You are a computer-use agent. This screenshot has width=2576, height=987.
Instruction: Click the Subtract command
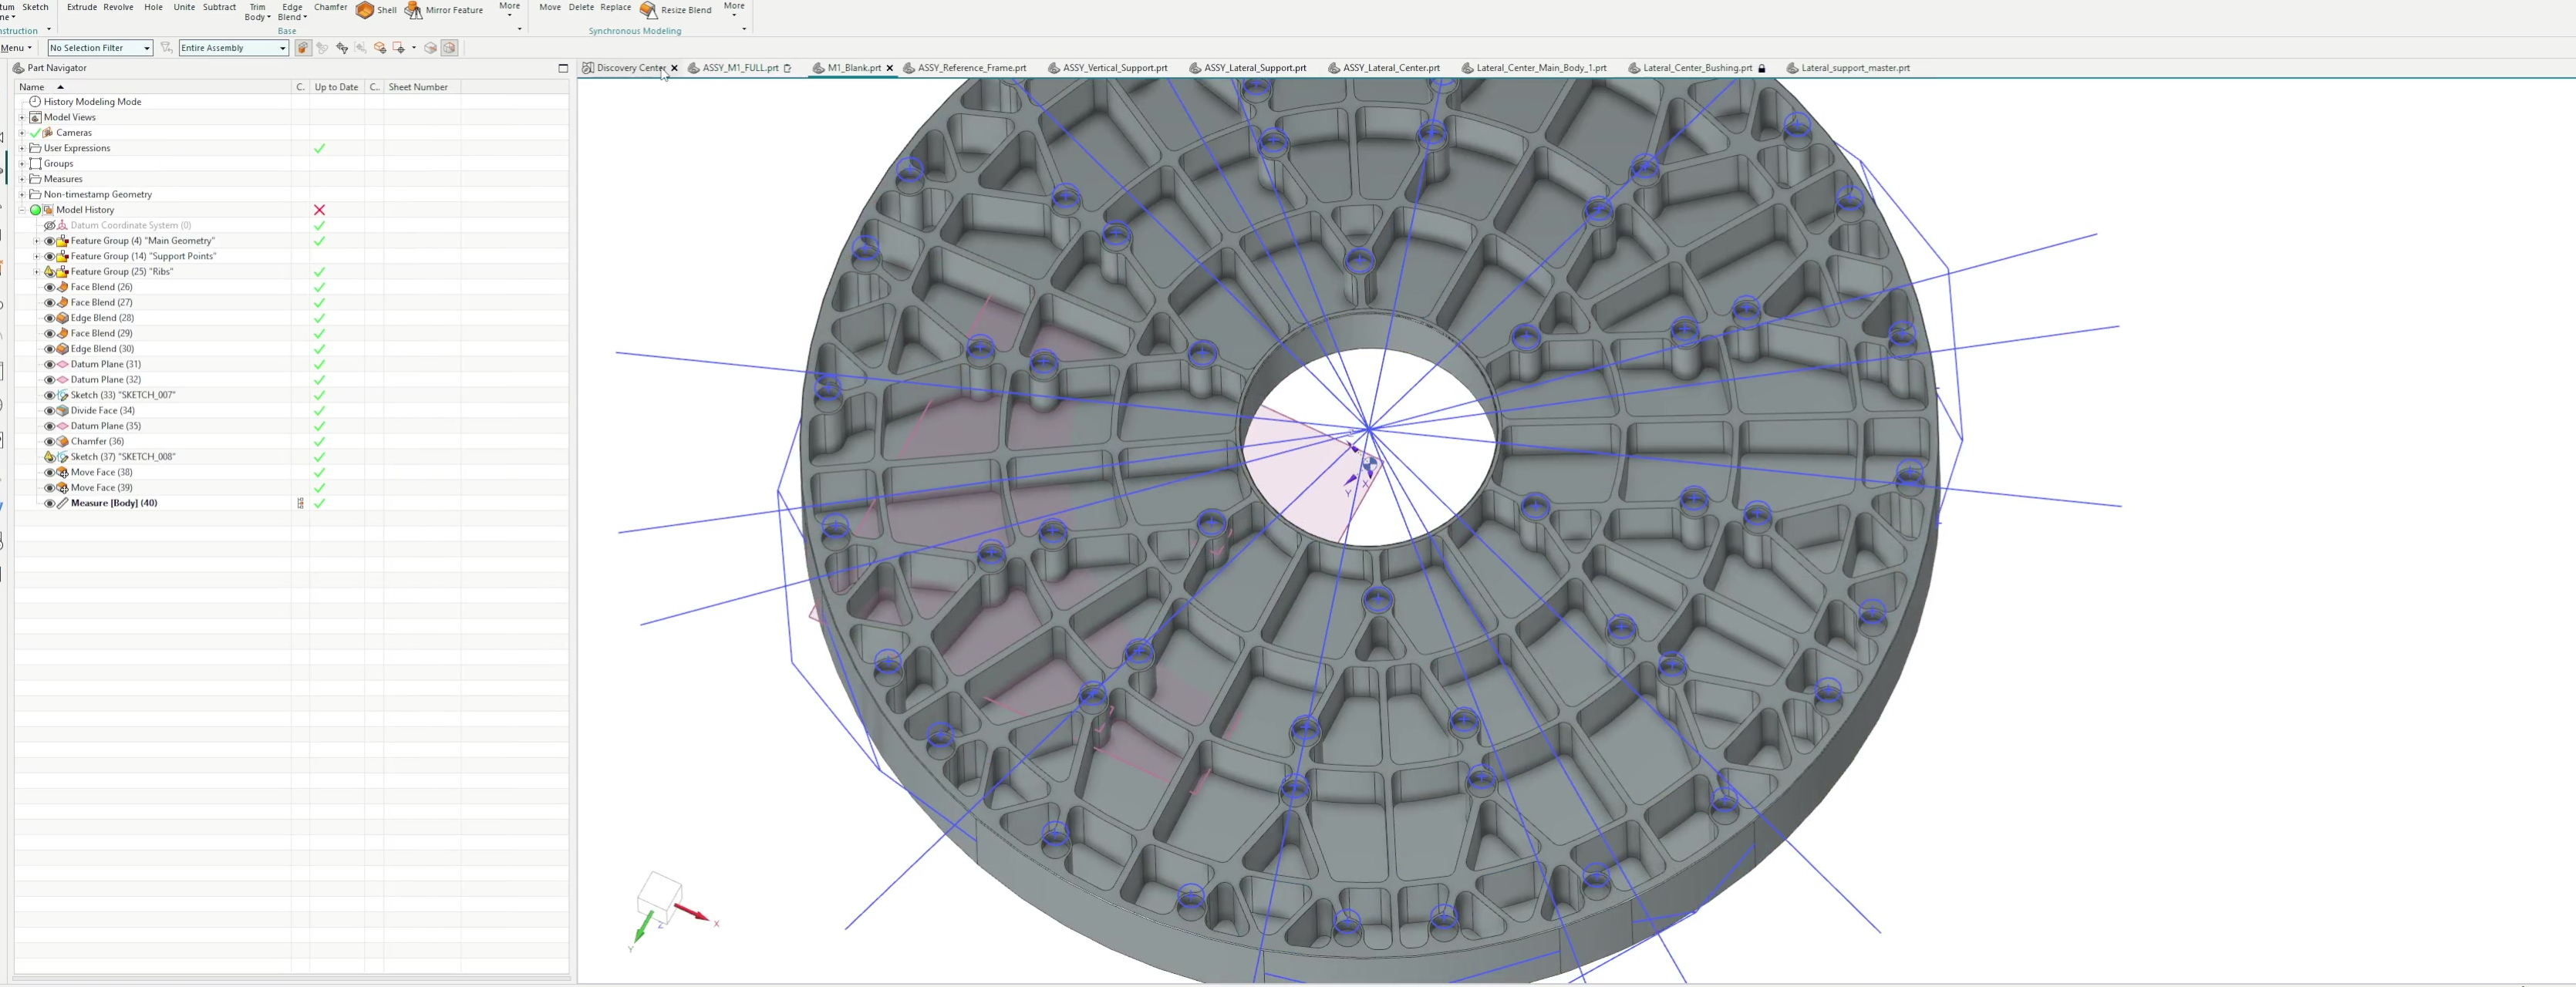coord(219,7)
